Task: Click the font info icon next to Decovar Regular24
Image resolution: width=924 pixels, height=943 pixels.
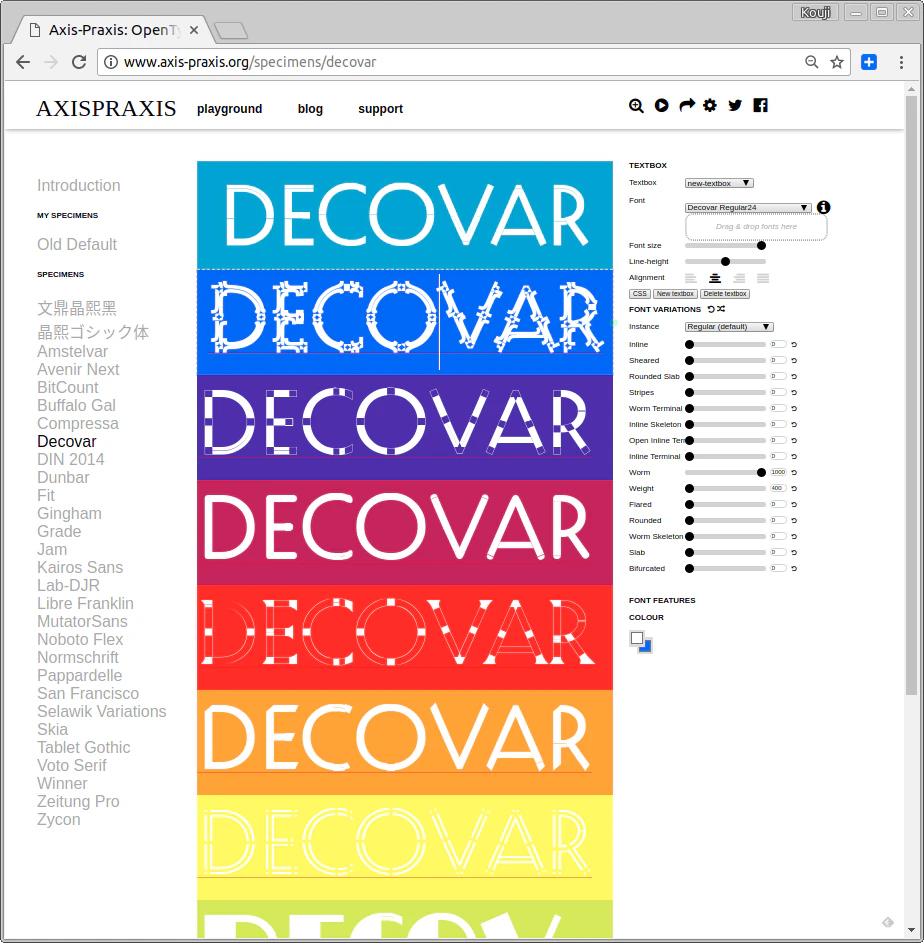Action: [824, 207]
